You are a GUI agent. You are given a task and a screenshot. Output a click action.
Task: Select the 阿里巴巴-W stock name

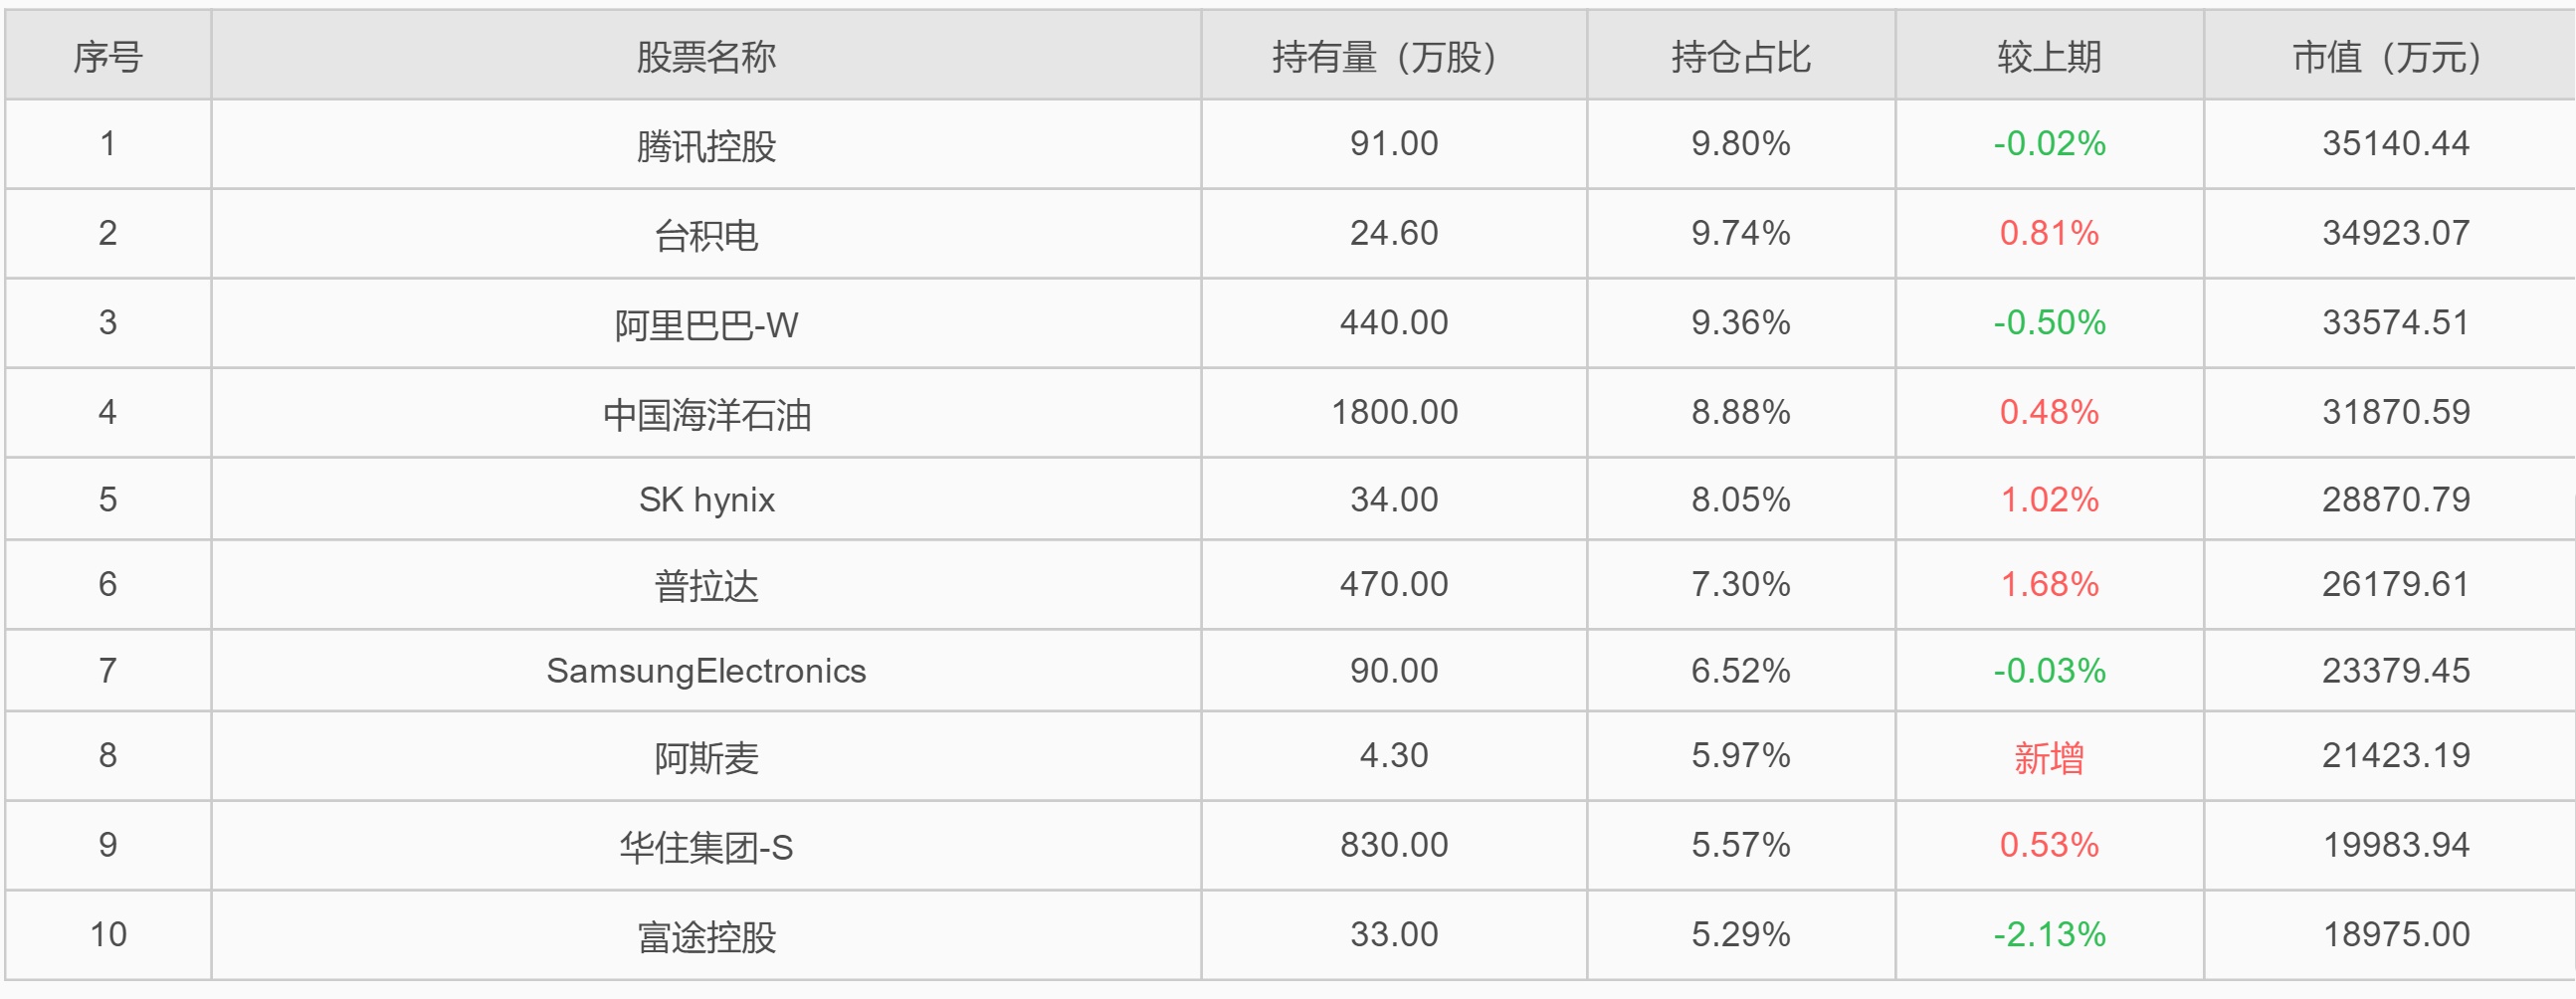tap(706, 324)
